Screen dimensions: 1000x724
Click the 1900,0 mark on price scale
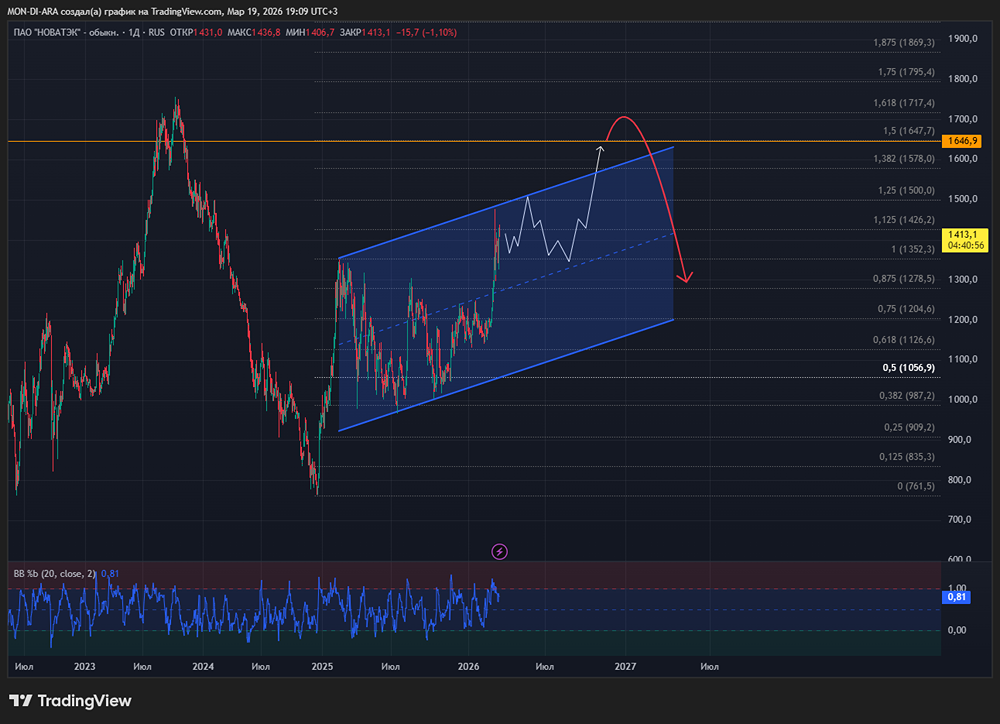tap(964, 39)
